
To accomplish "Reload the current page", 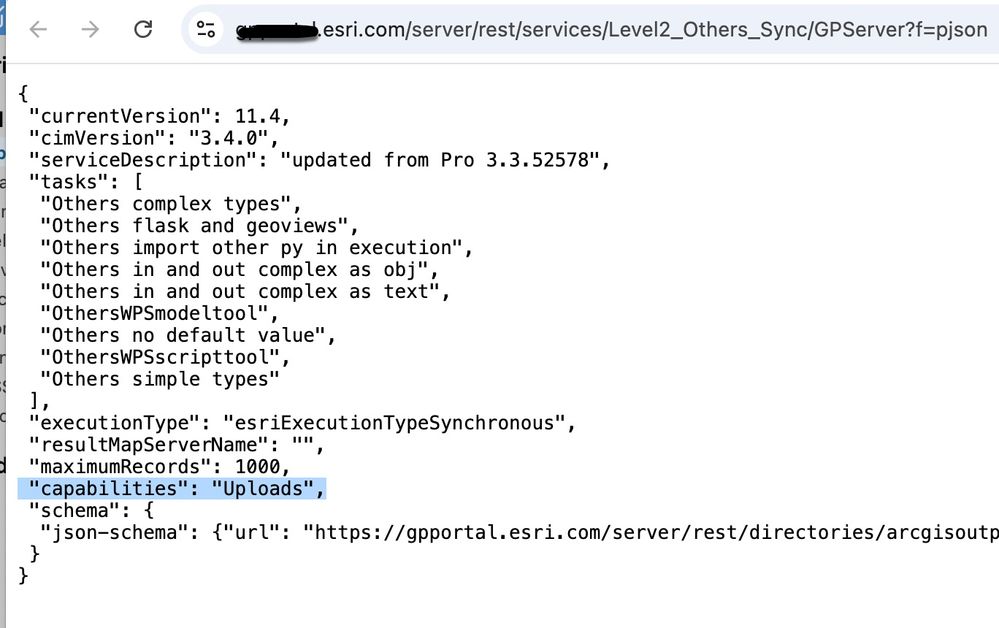I will coord(143,29).
